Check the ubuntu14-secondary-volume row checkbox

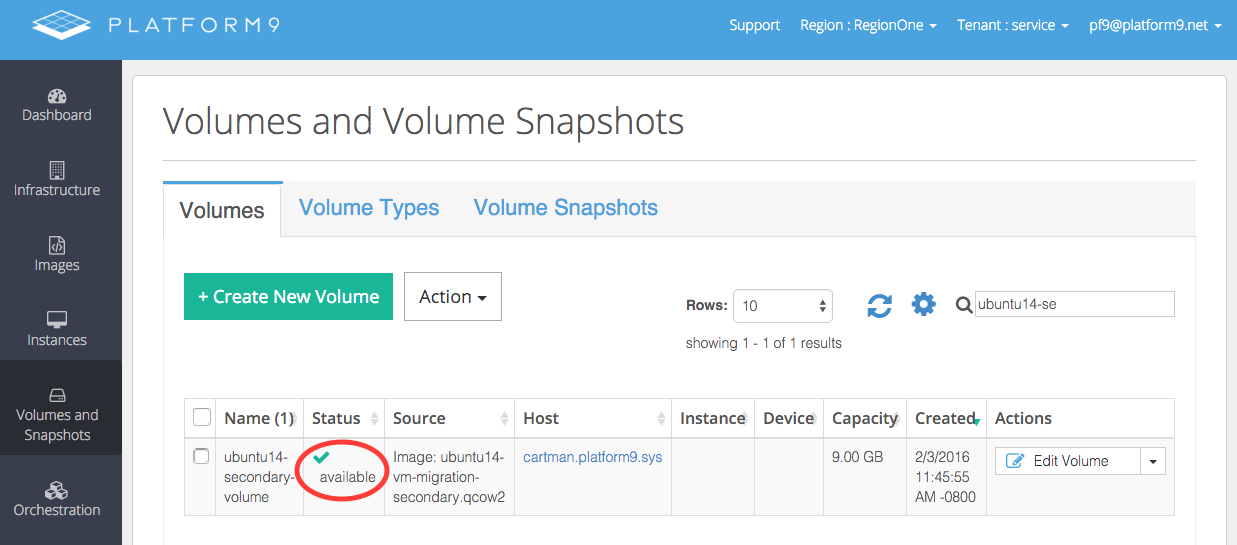[x=201, y=457]
